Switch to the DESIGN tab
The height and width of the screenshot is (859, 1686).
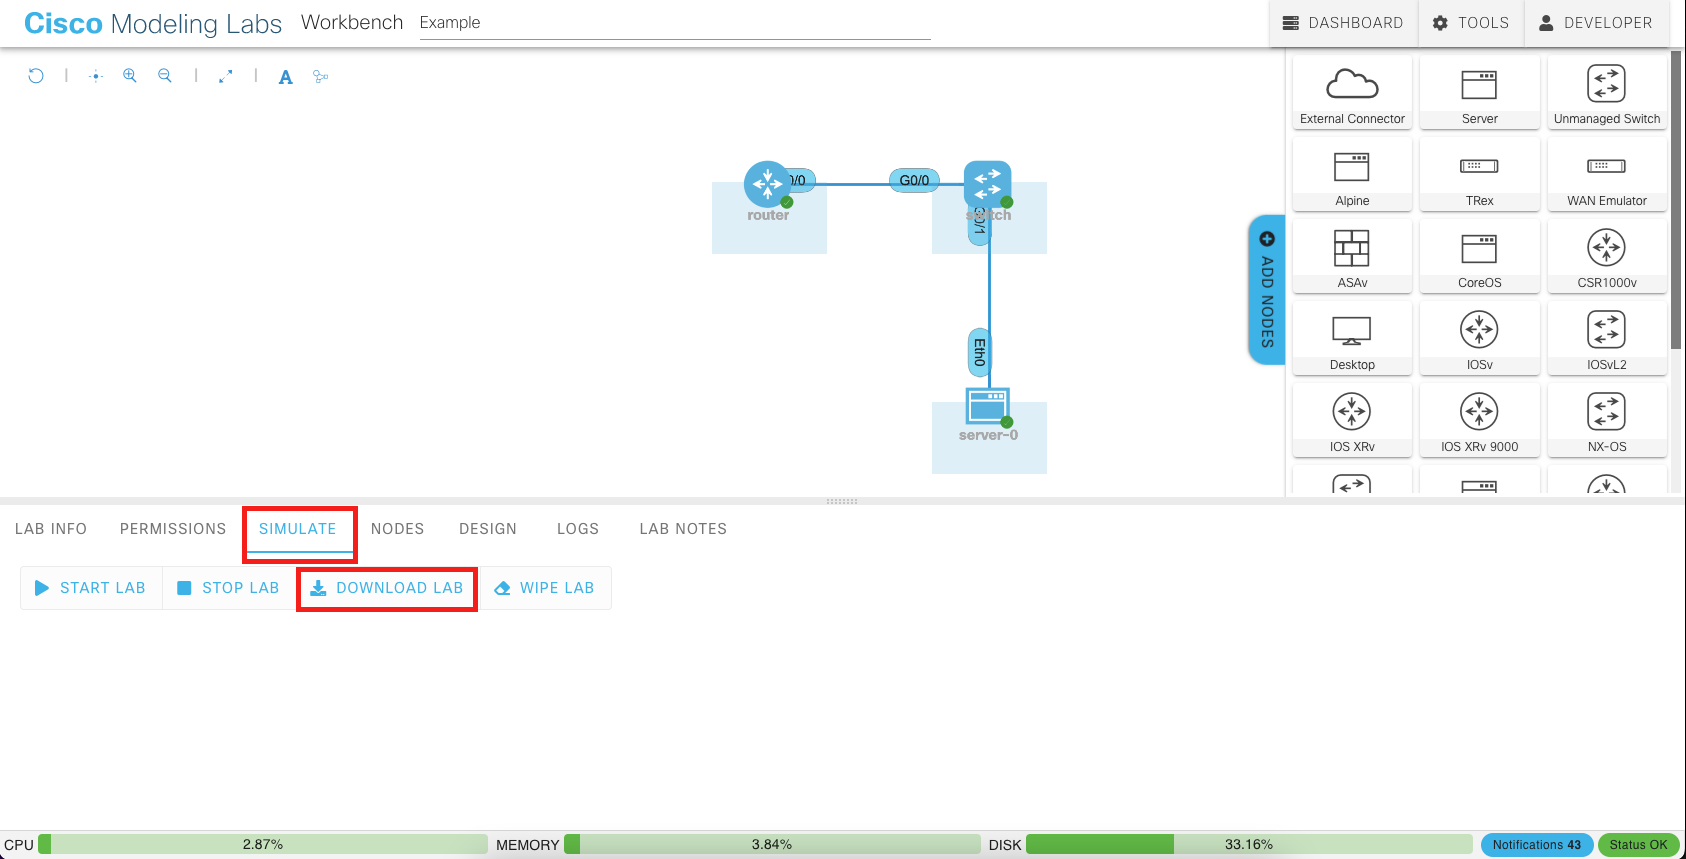[x=488, y=529]
